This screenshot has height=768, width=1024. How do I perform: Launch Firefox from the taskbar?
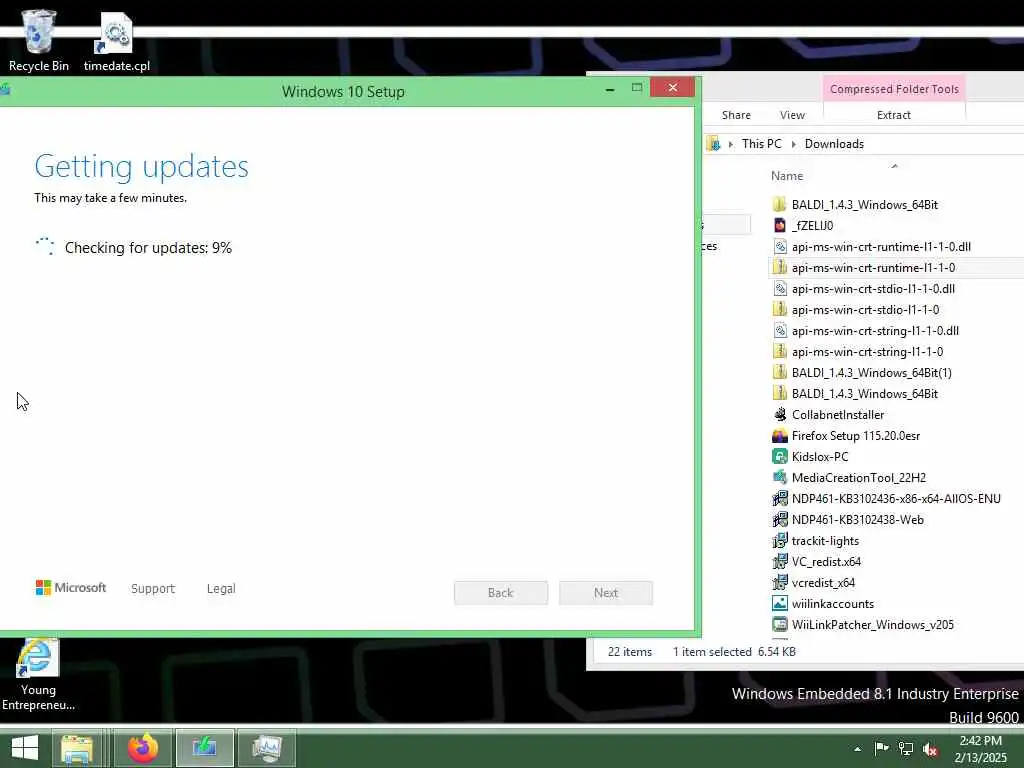(143, 748)
